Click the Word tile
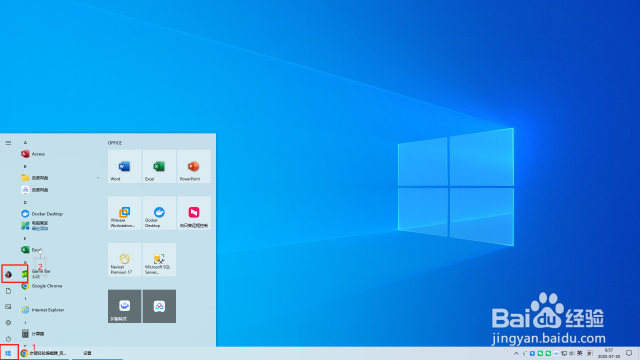Screen dimensions: 640x360 pos(124,167)
